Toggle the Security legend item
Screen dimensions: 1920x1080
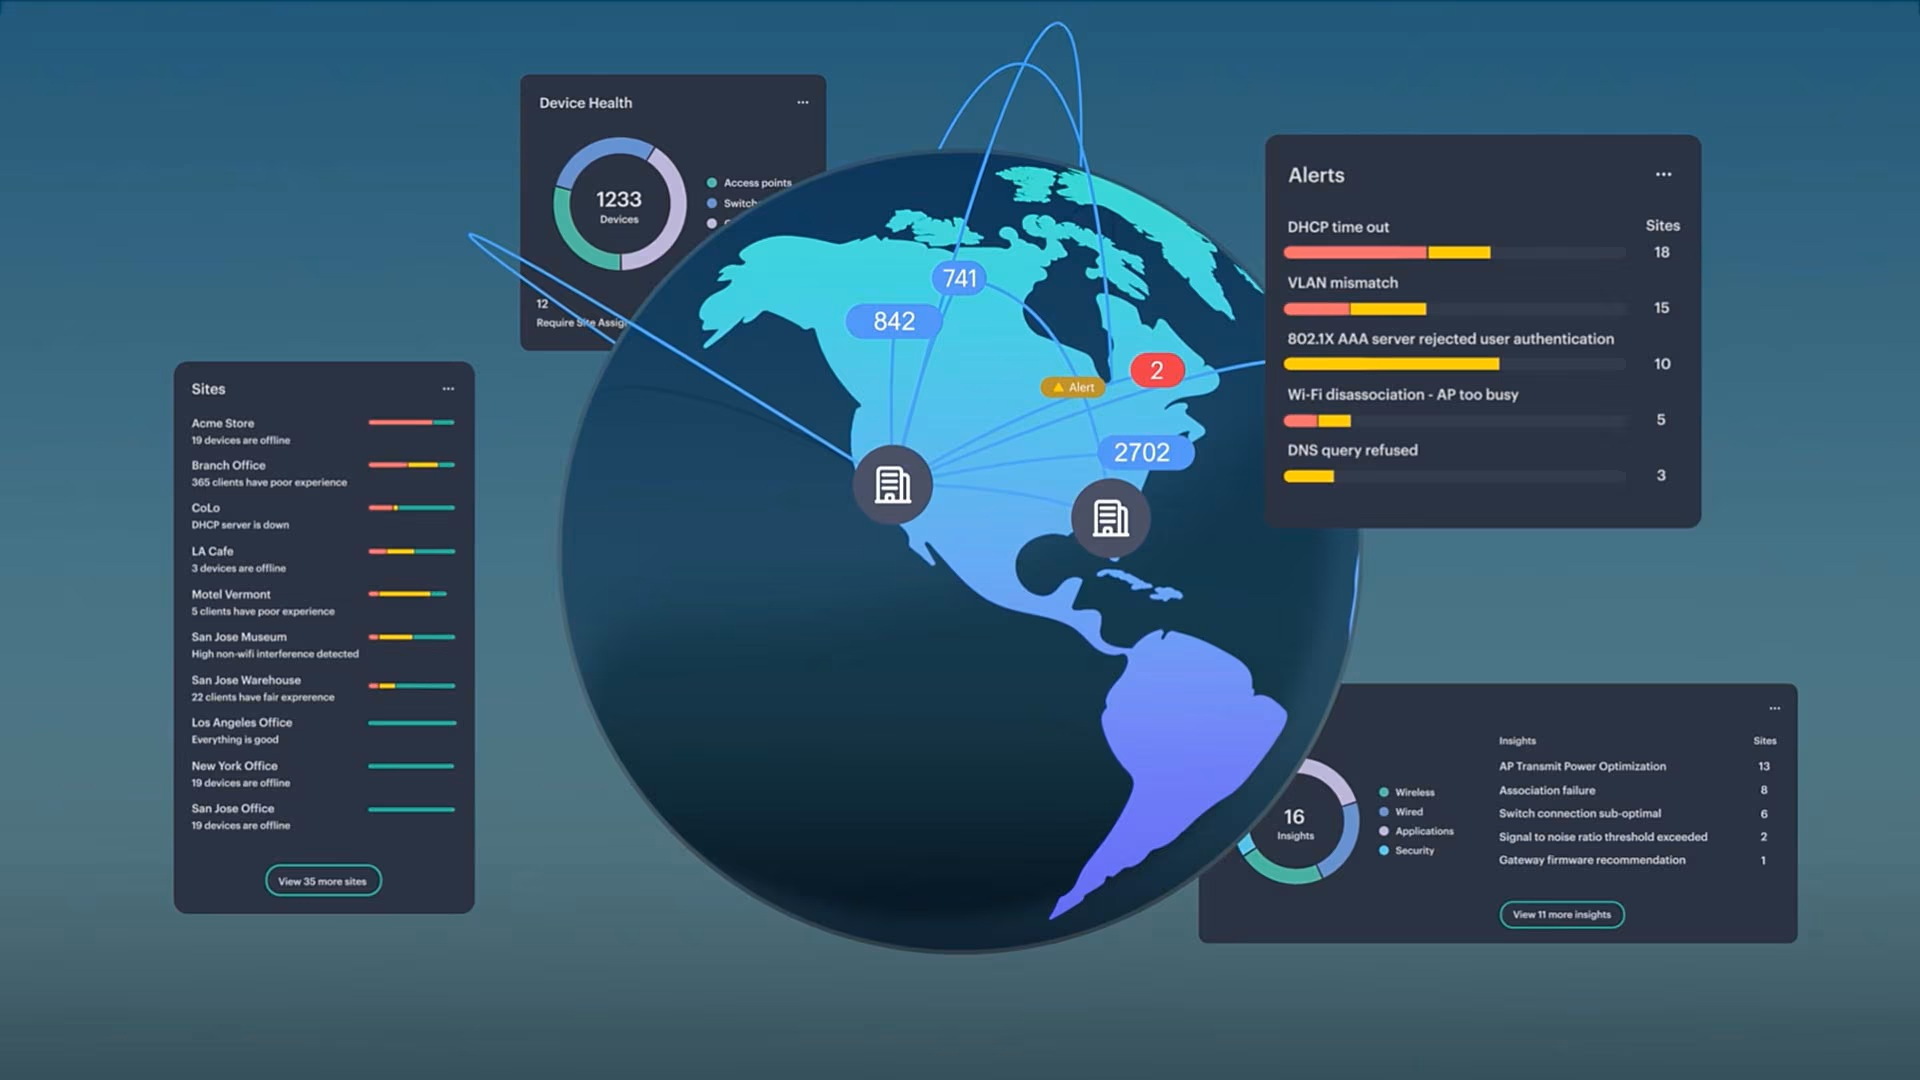pos(1407,850)
